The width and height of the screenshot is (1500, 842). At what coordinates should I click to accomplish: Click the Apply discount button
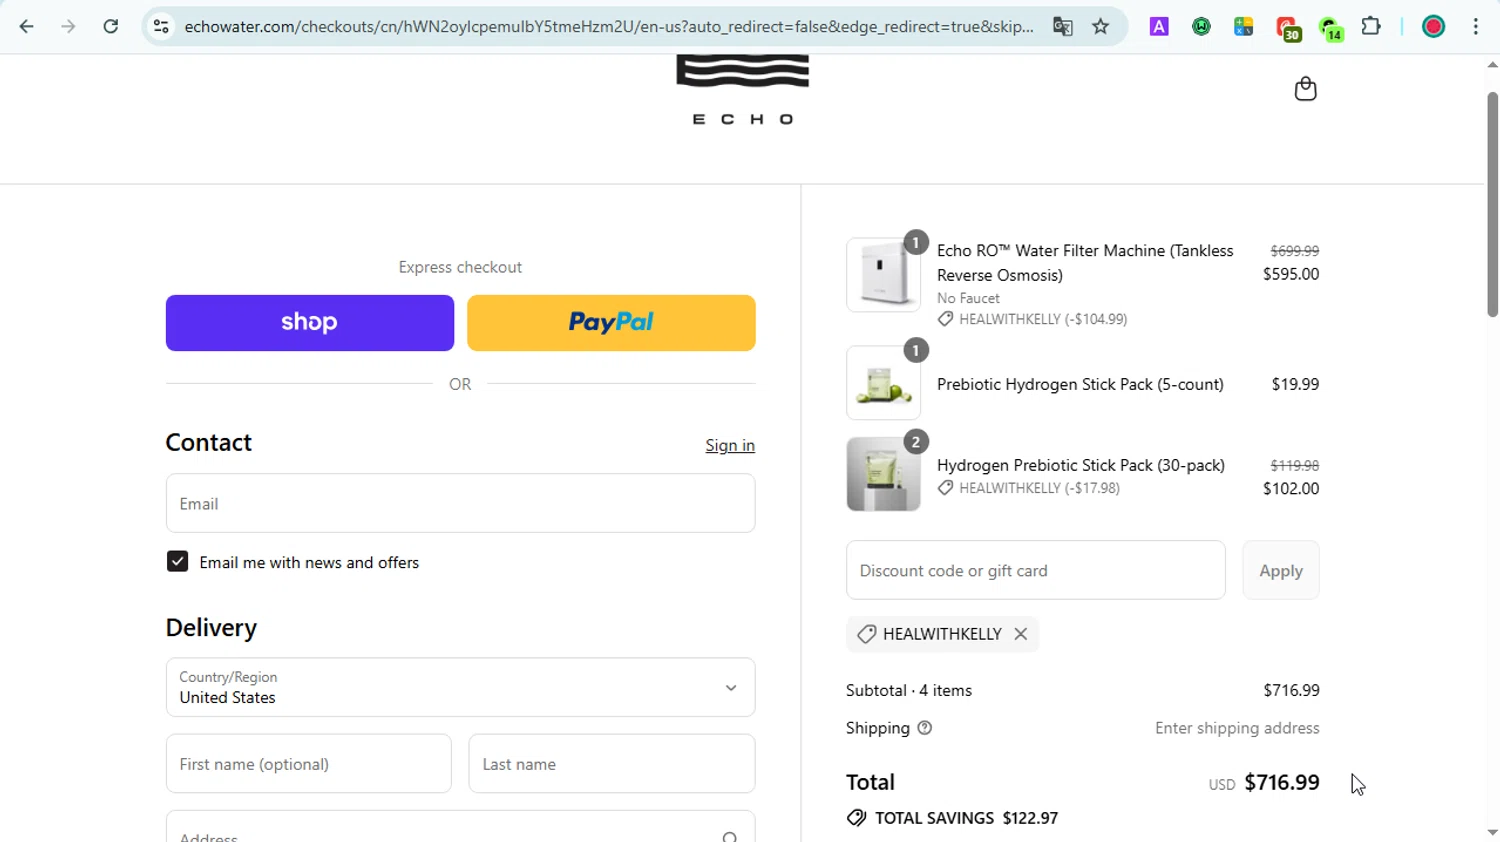tap(1280, 571)
